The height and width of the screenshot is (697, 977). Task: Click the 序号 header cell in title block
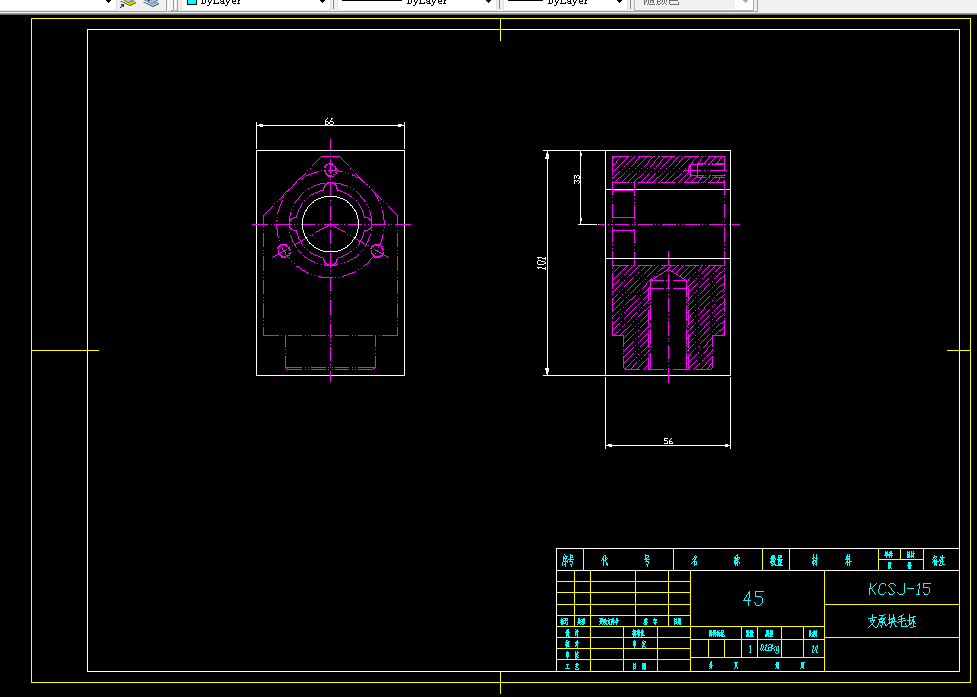568,561
